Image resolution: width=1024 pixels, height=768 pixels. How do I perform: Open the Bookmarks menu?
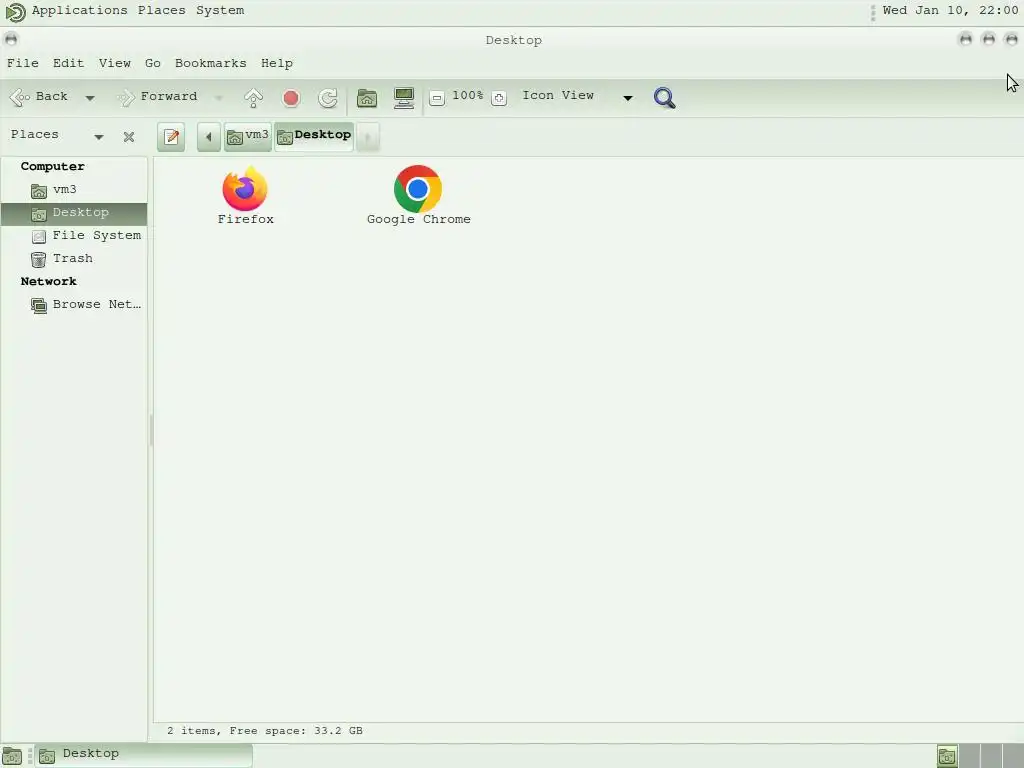tap(211, 63)
